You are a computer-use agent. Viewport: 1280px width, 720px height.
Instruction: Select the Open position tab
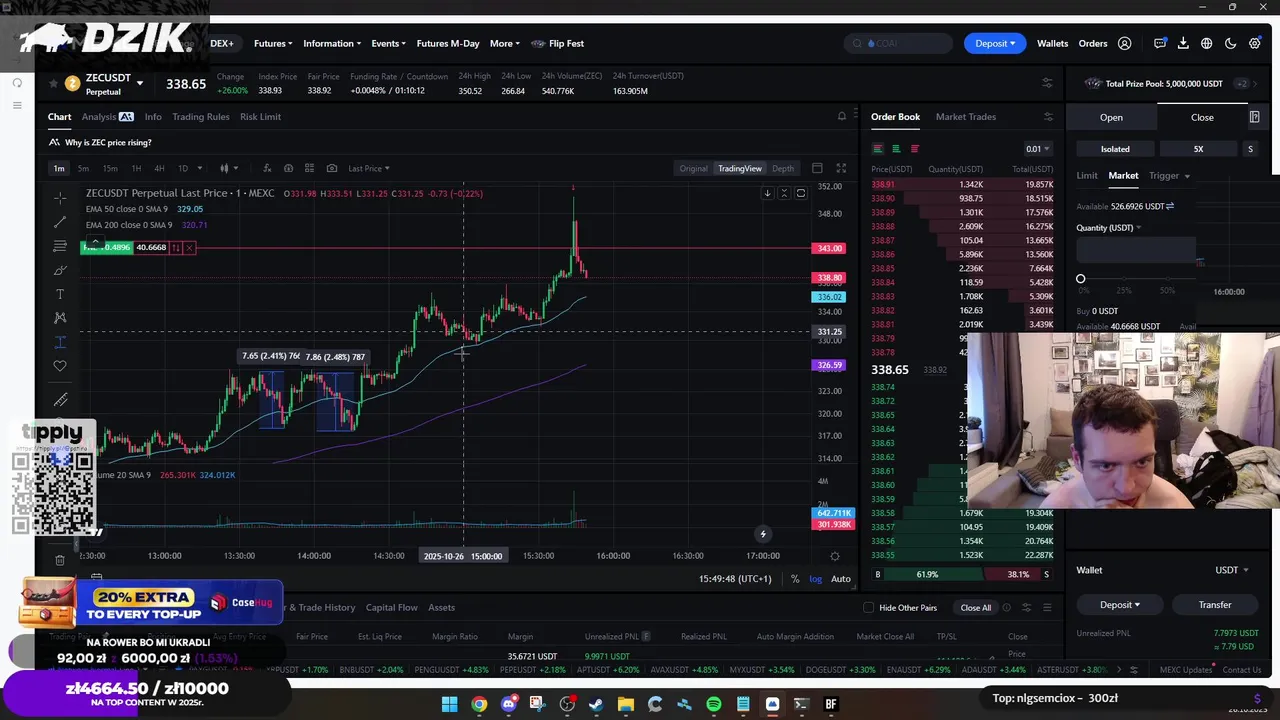[x=1111, y=117]
